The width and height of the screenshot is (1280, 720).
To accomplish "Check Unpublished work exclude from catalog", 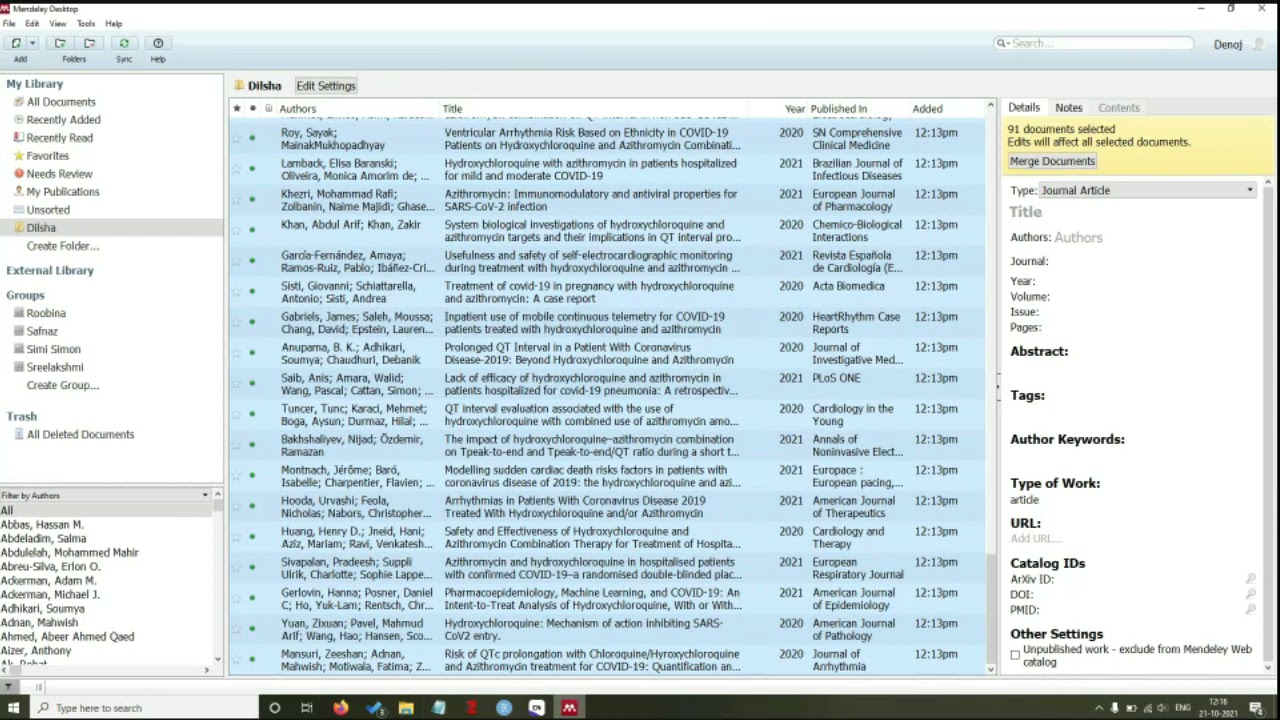I will click(1015, 655).
